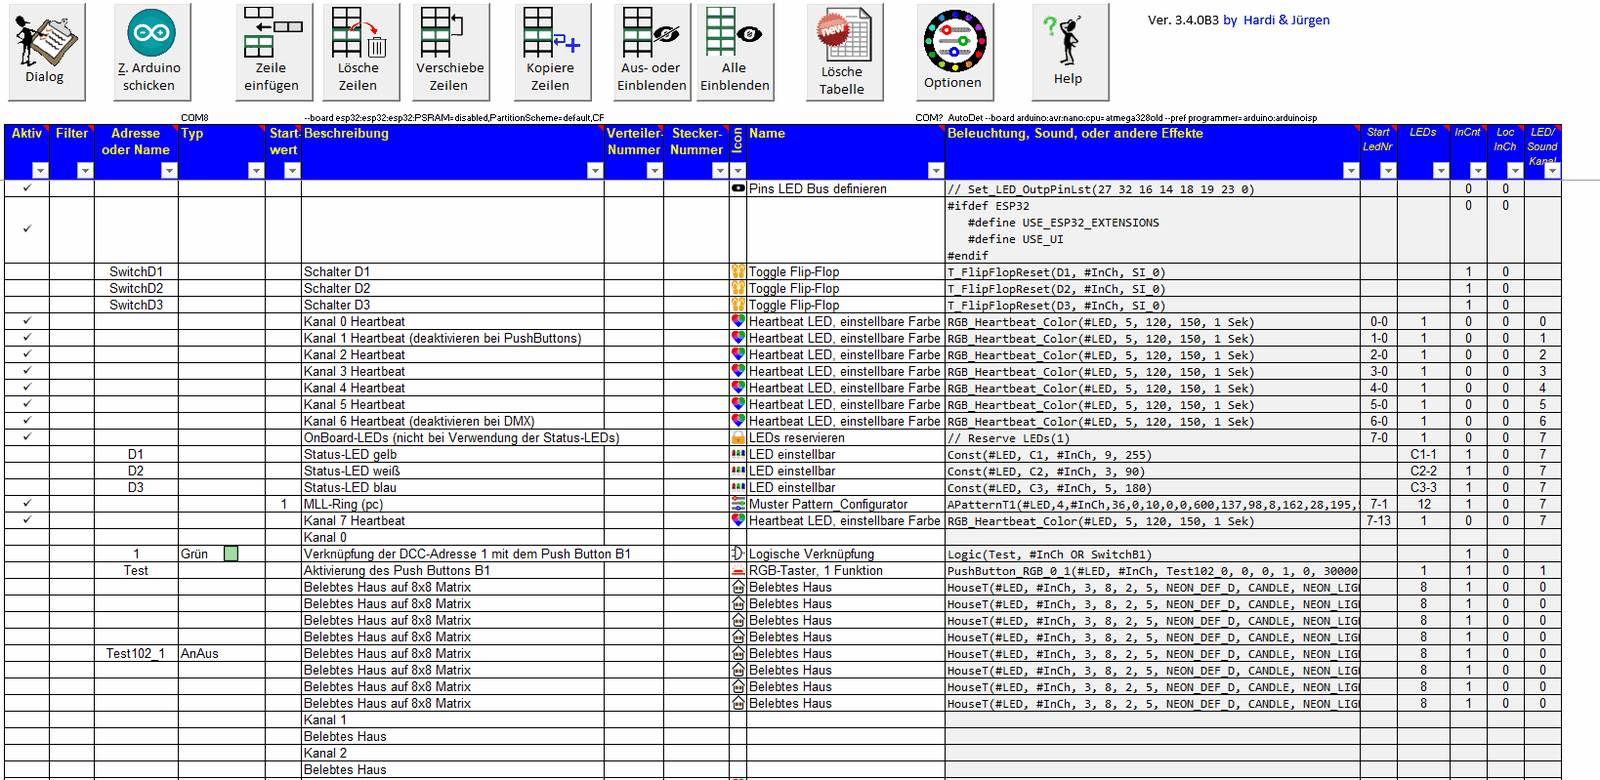Delete rows using Lösche Zeilen

(x=358, y=52)
